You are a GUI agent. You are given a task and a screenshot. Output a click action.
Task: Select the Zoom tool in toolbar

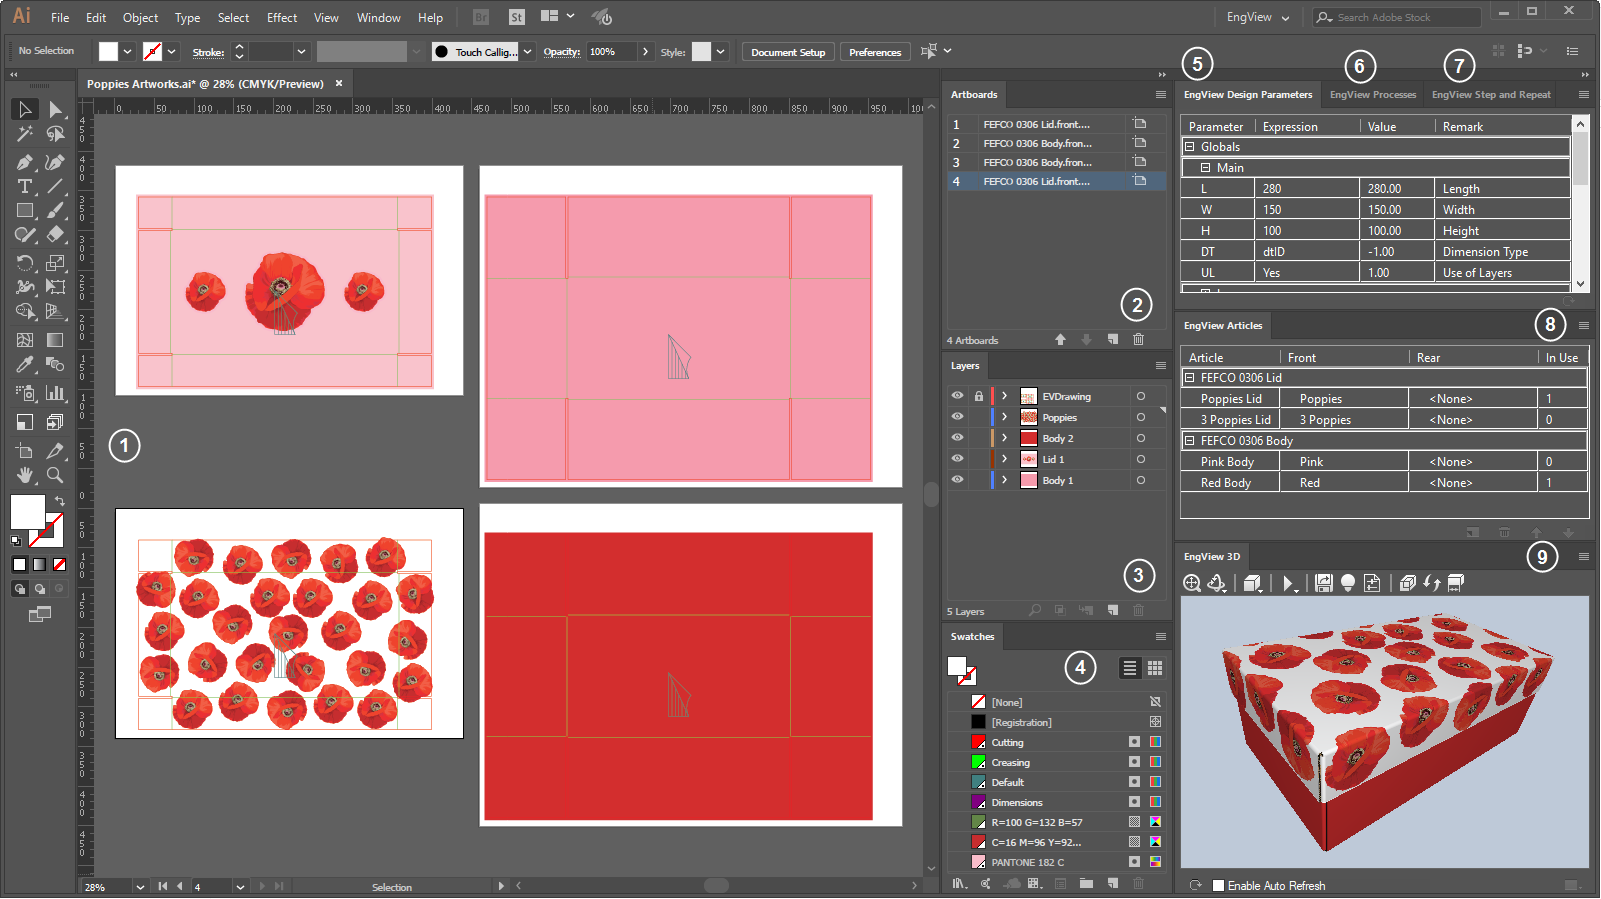(55, 476)
